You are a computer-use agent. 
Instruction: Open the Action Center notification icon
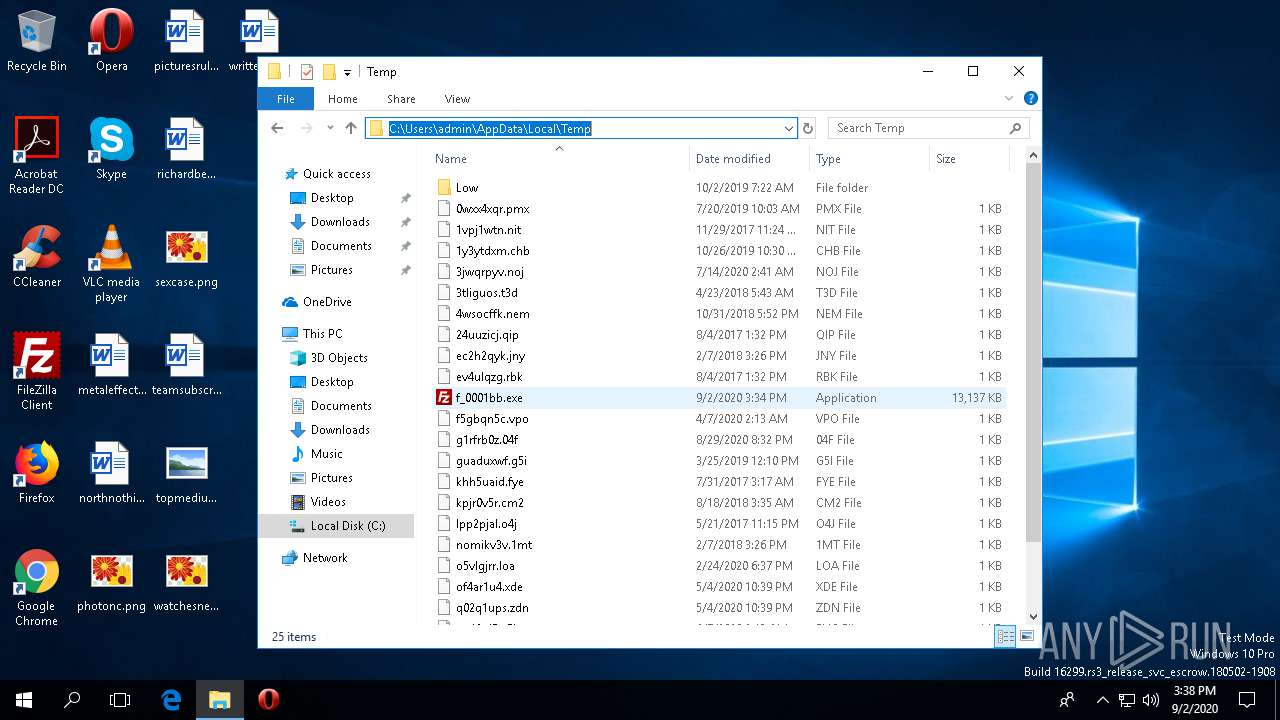pyautogui.click(x=1247, y=700)
